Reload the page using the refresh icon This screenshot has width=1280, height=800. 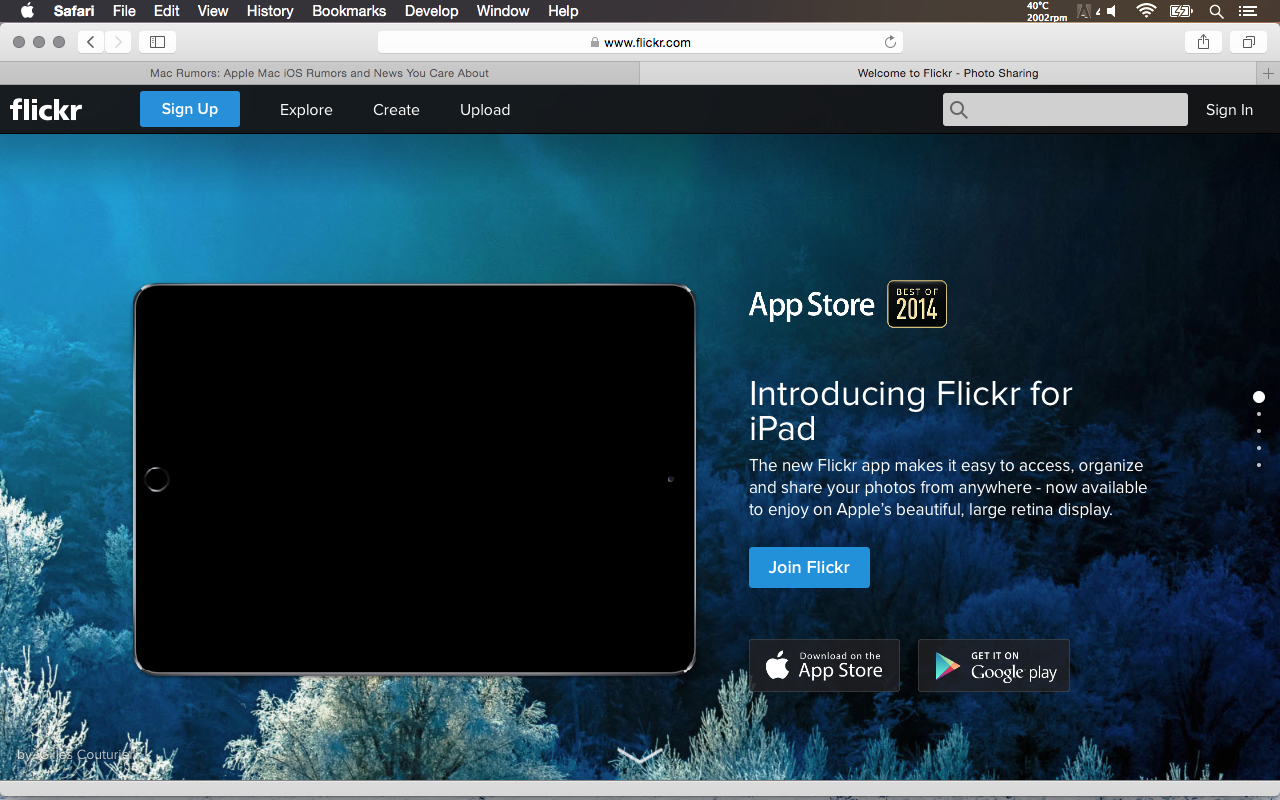[x=890, y=42]
